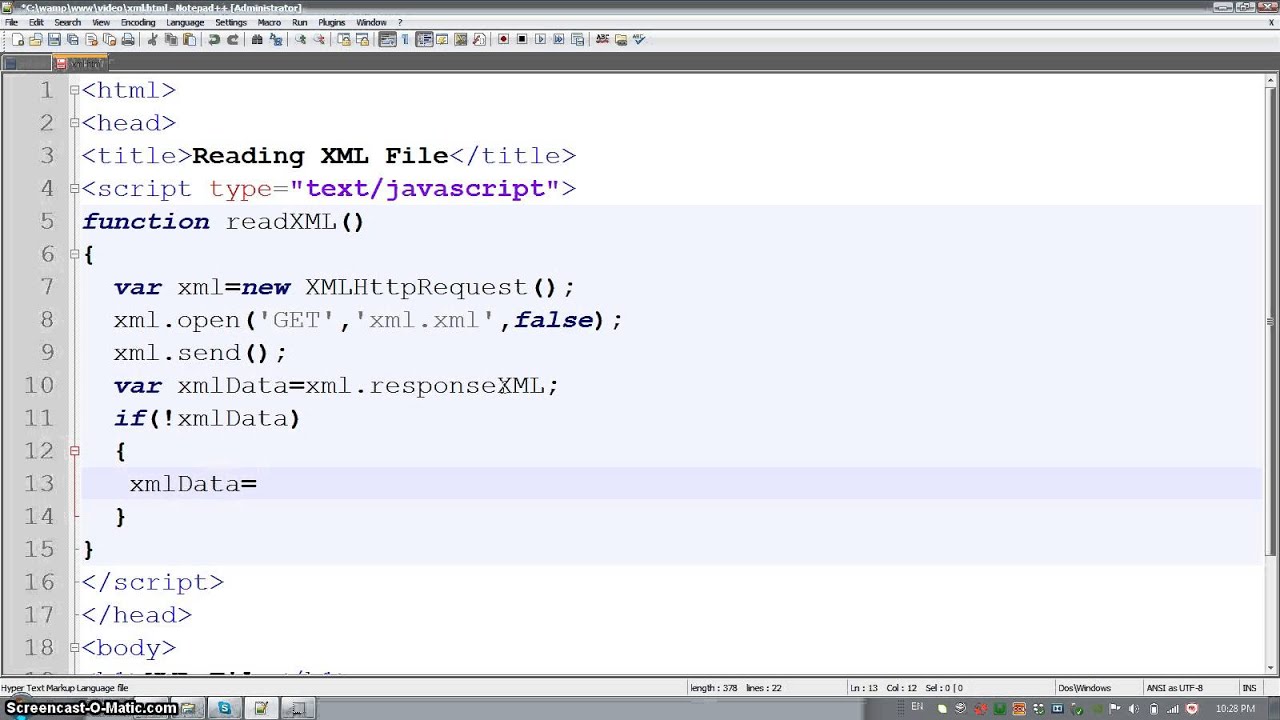
Task: Open the Plugins menu
Action: coord(332,22)
